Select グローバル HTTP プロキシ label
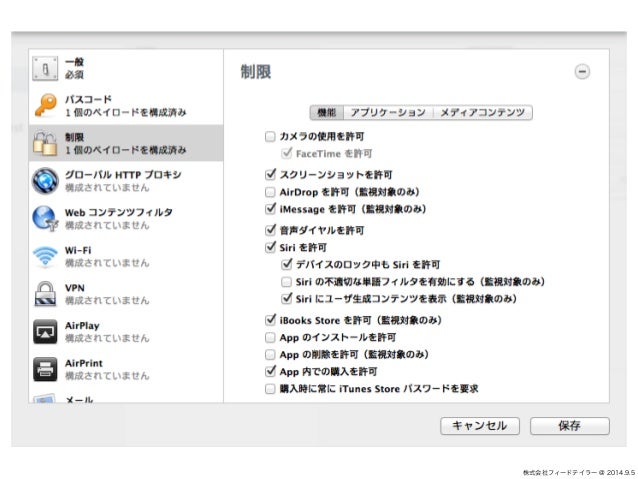 (123, 175)
